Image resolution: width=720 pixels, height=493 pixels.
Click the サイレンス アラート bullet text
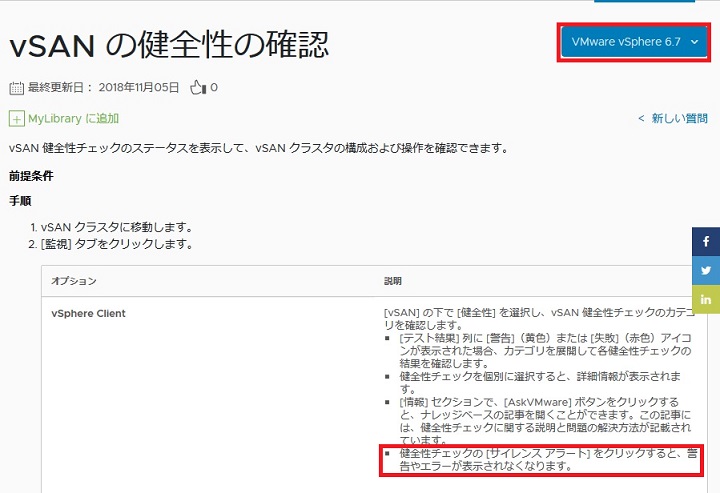point(548,460)
